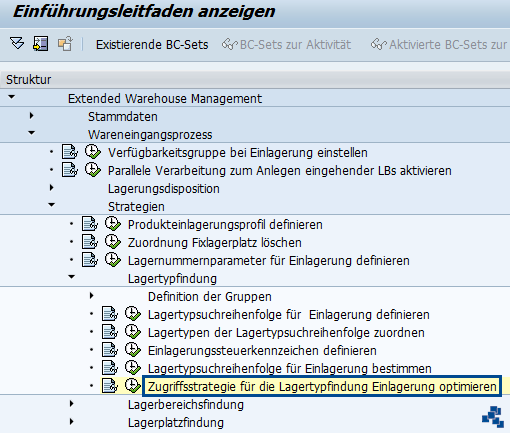Execute activity icon for Einlagerungssteuerkennzeichen definieren
Image resolution: width=510 pixels, height=433 pixels.
pyautogui.click(x=133, y=350)
